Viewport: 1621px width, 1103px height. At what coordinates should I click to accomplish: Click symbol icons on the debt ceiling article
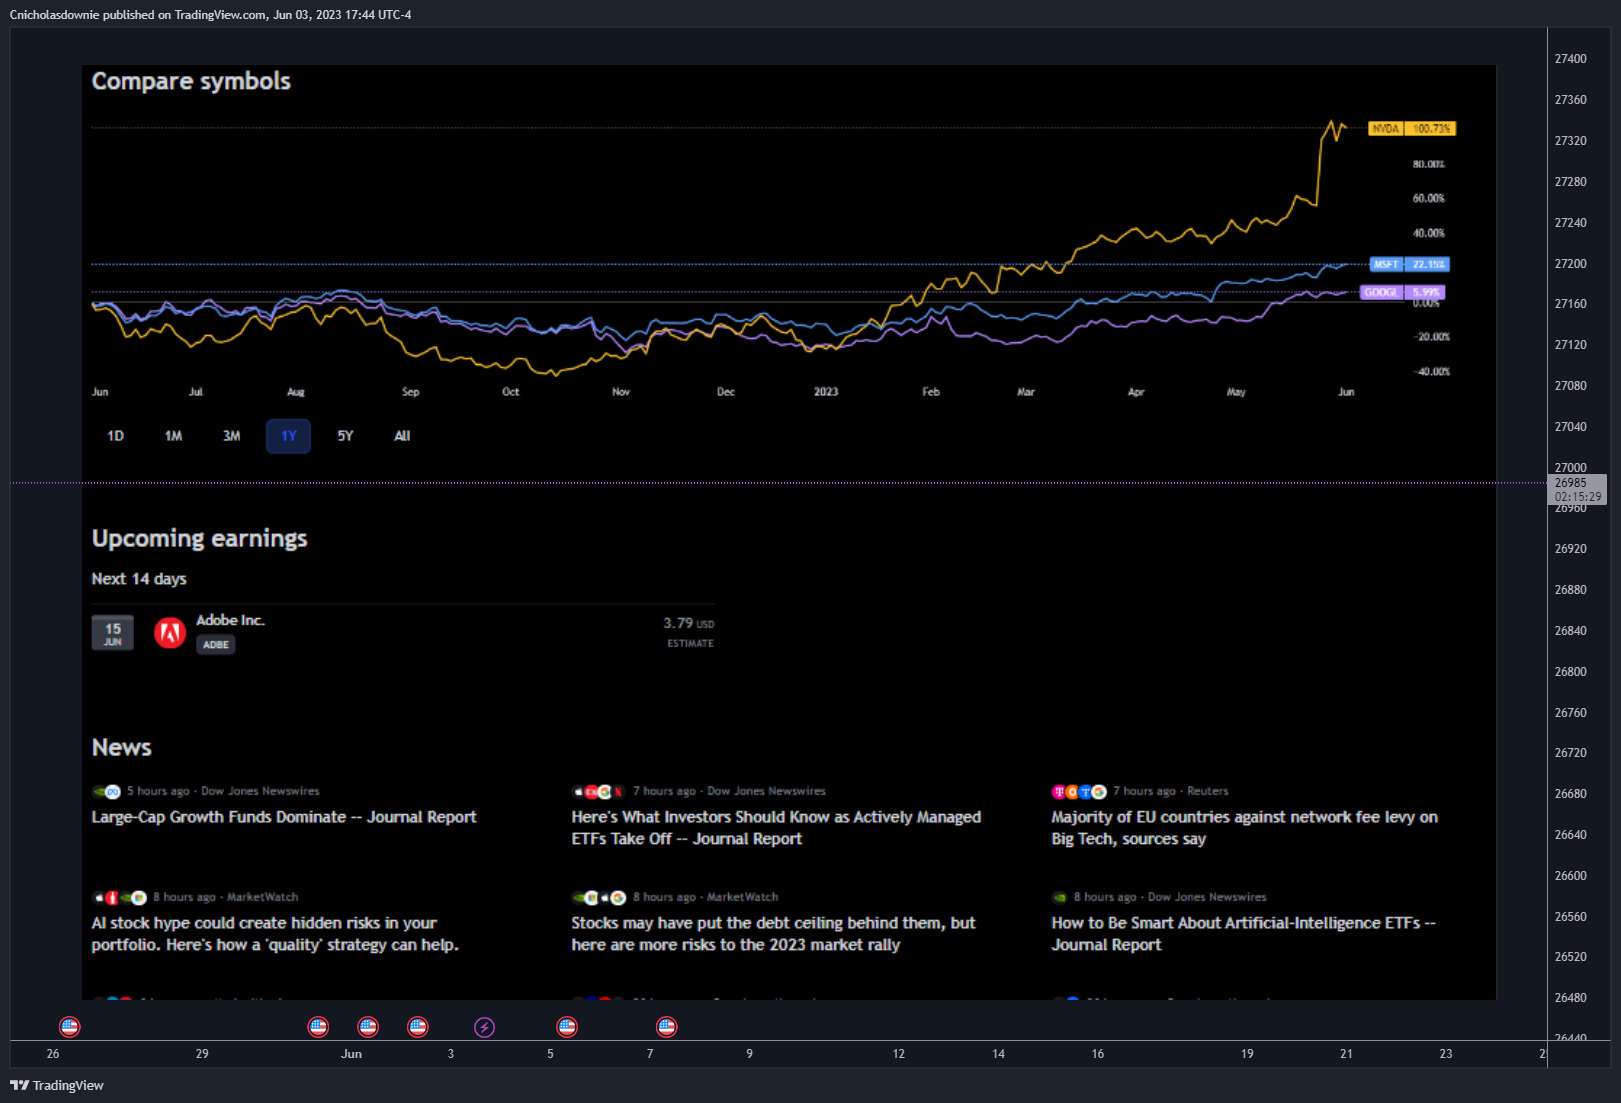pyautogui.click(x=599, y=897)
